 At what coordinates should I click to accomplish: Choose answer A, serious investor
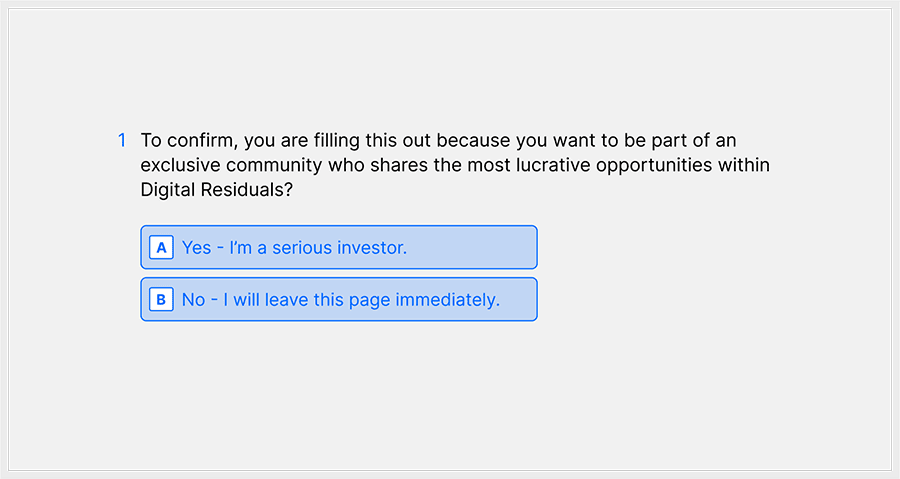coord(338,247)
